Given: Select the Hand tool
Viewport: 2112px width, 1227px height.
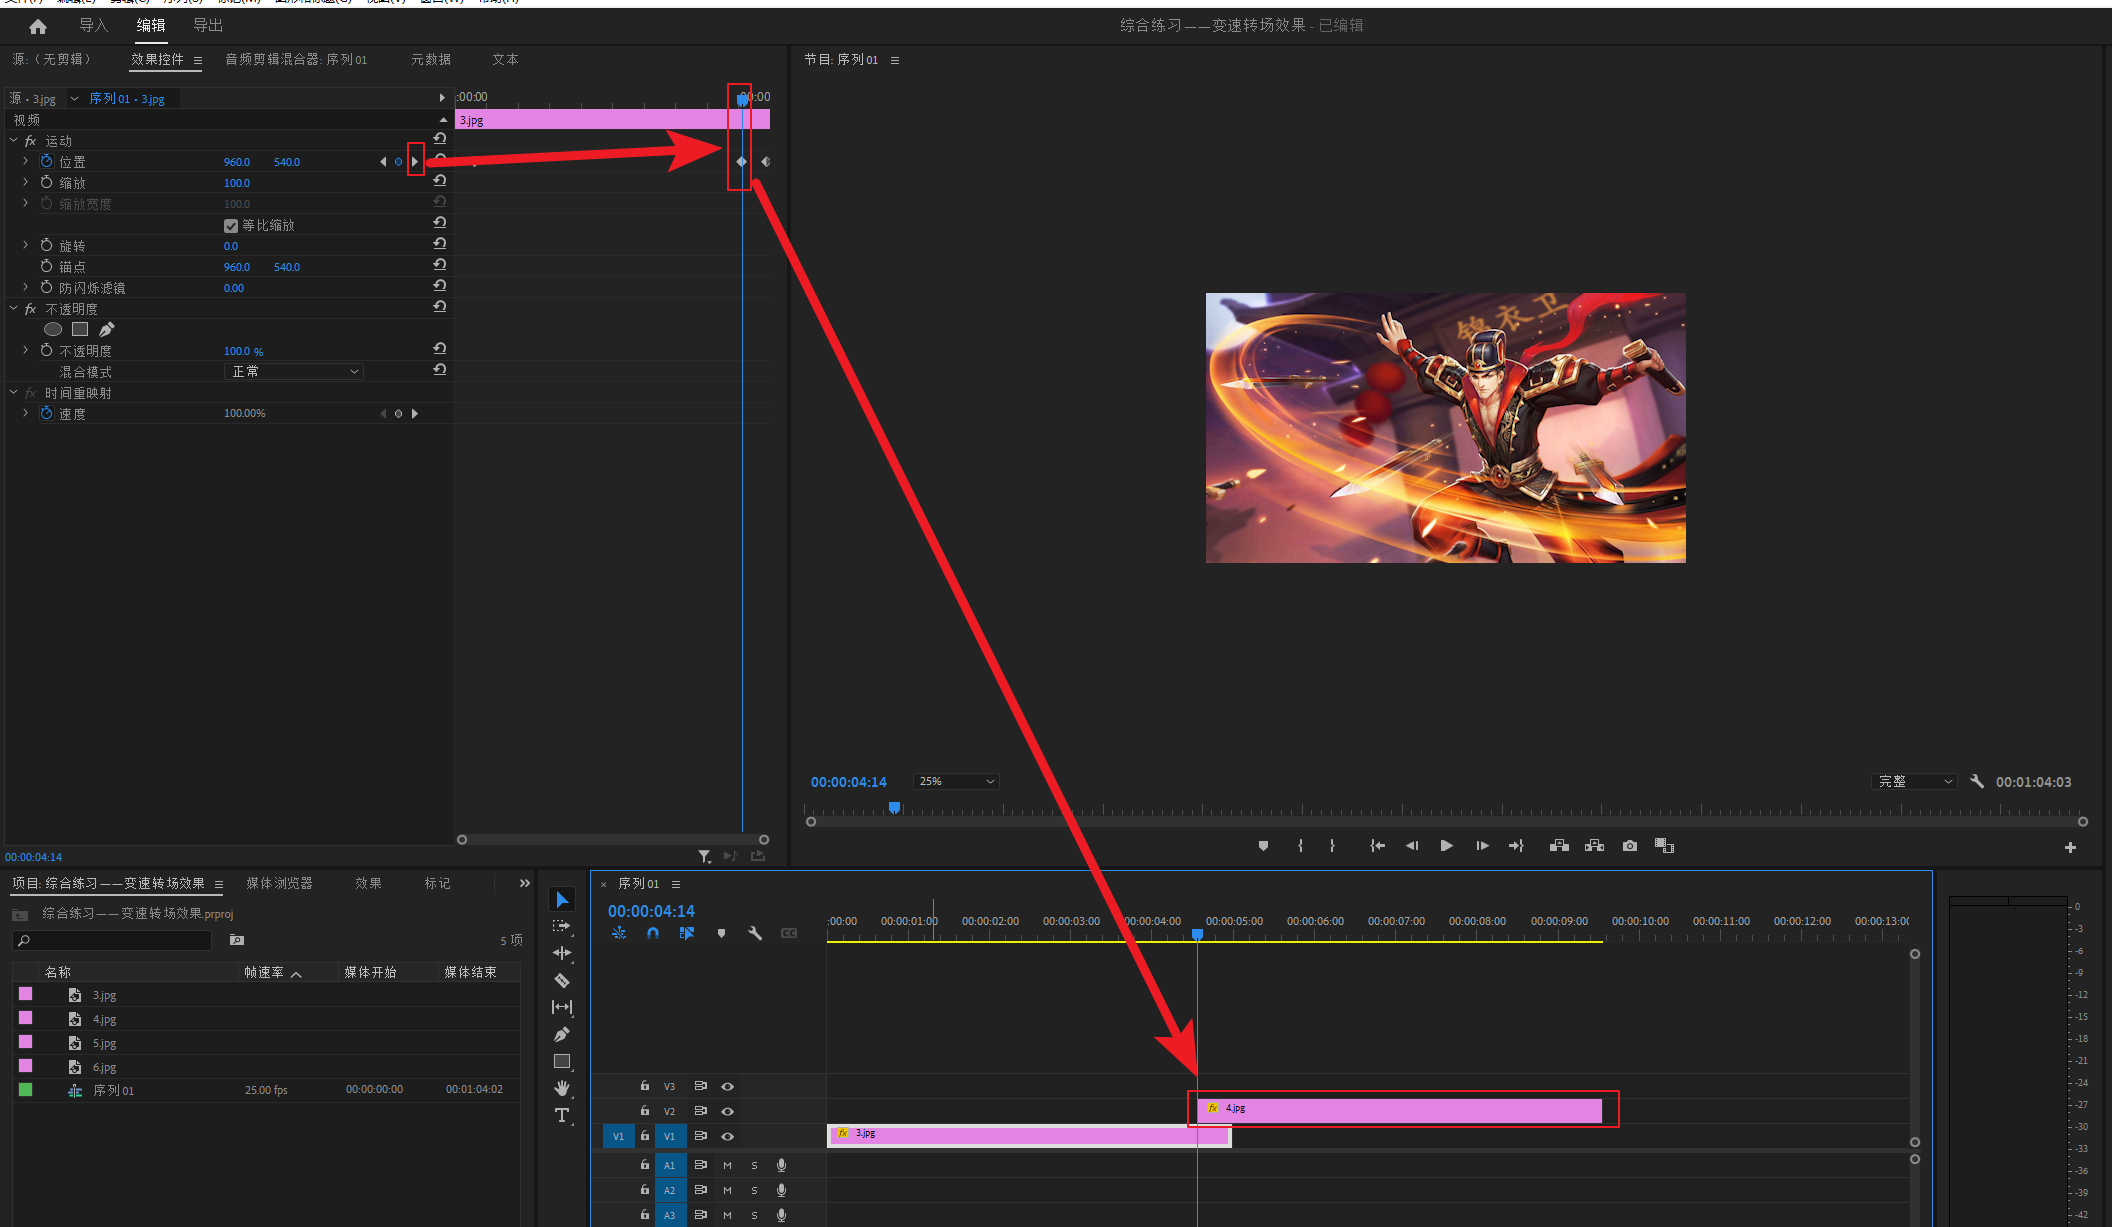Looking at the screenshot, I should point(562,1088).
